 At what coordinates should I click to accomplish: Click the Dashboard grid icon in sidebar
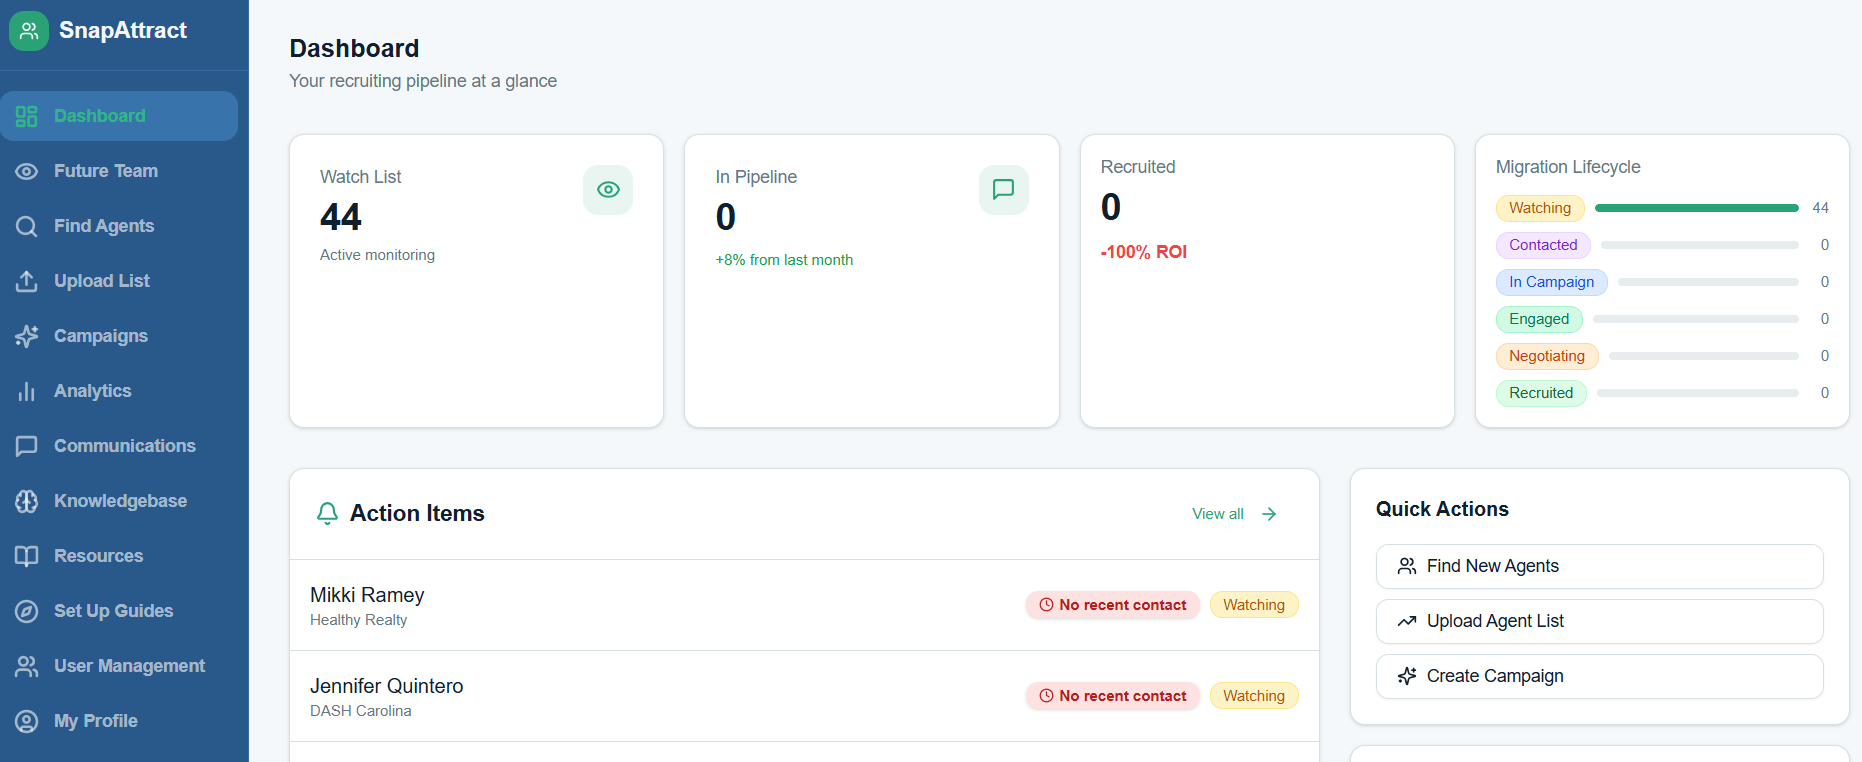27,116
